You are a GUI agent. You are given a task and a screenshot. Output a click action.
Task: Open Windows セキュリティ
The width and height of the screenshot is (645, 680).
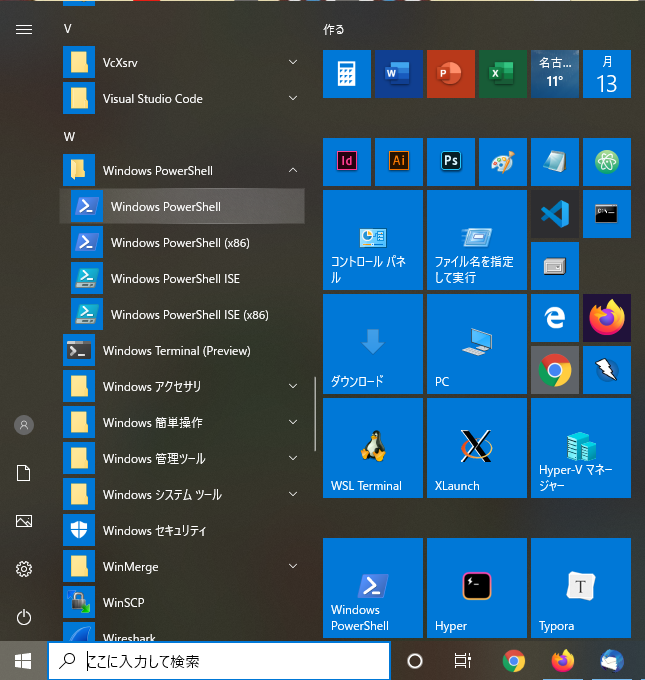coord(182,530)
